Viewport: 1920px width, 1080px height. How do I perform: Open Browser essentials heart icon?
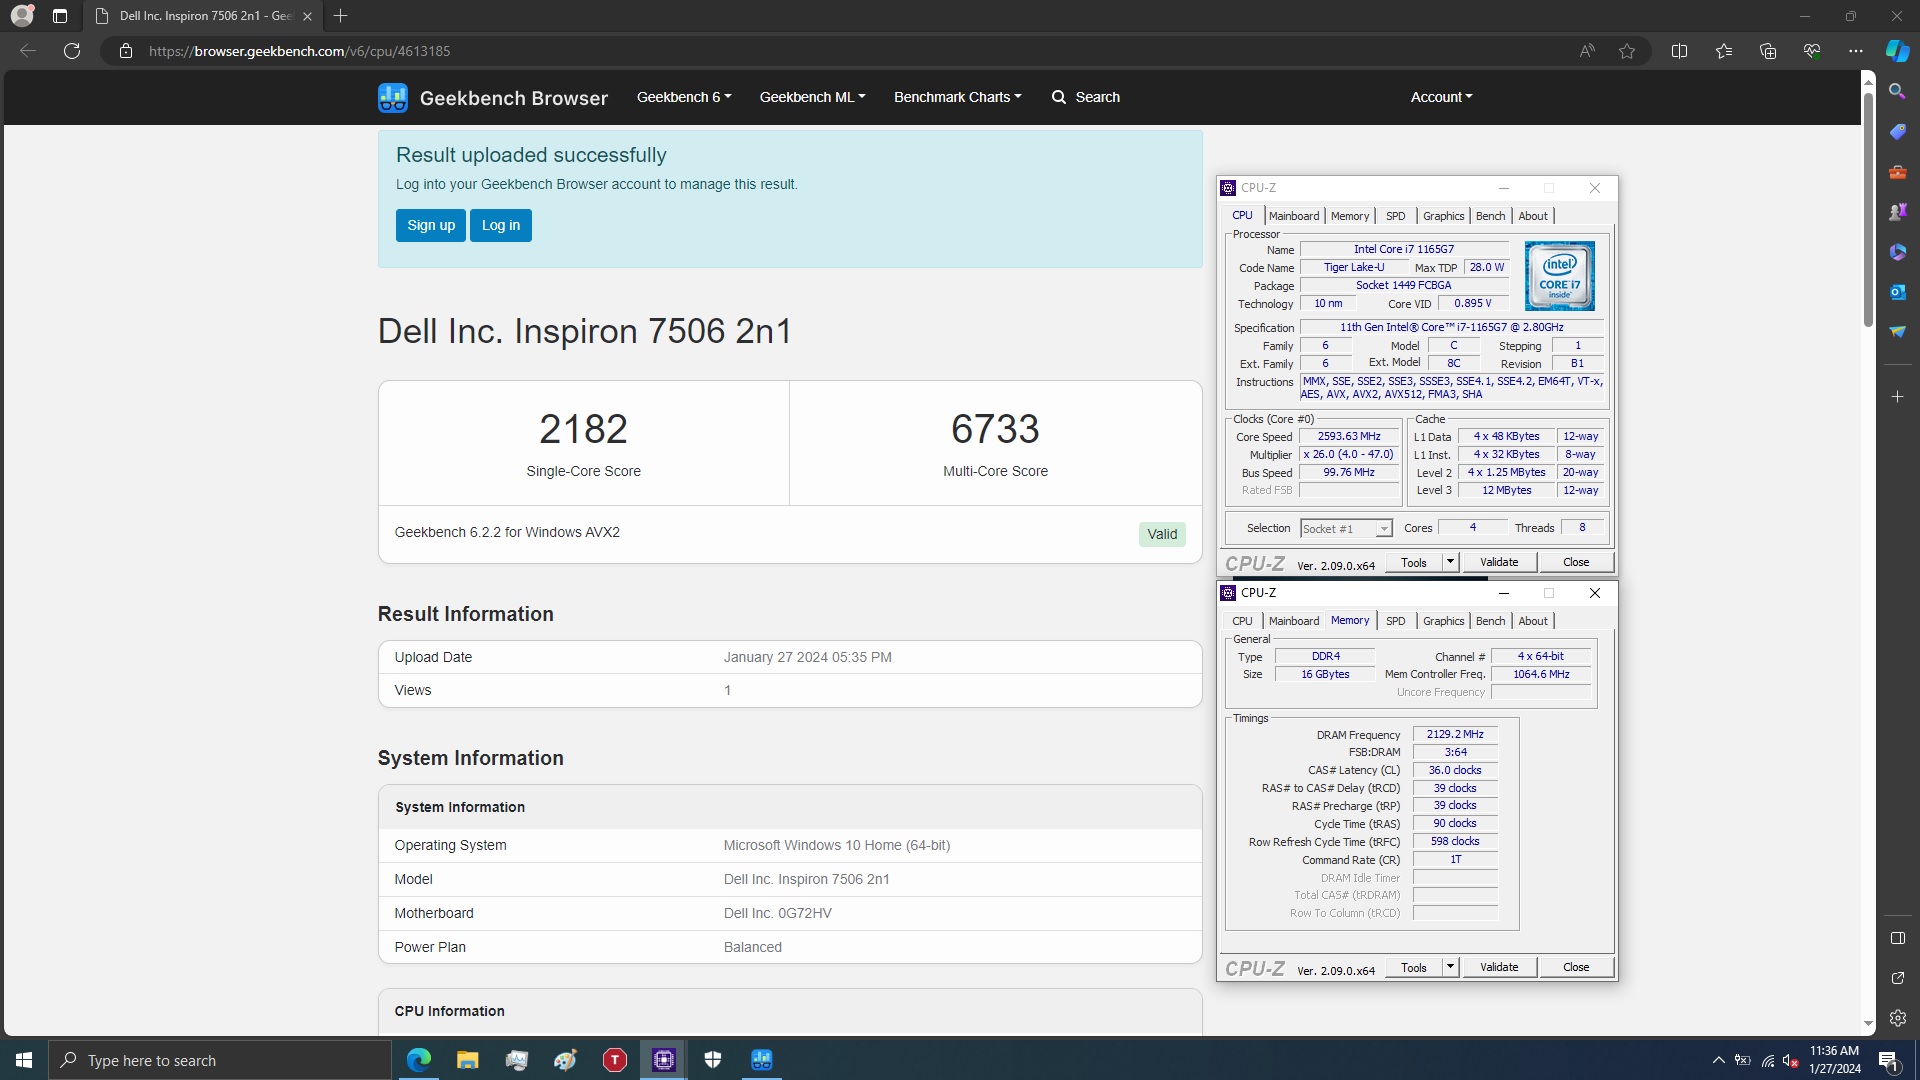[x=1811, y=51]
